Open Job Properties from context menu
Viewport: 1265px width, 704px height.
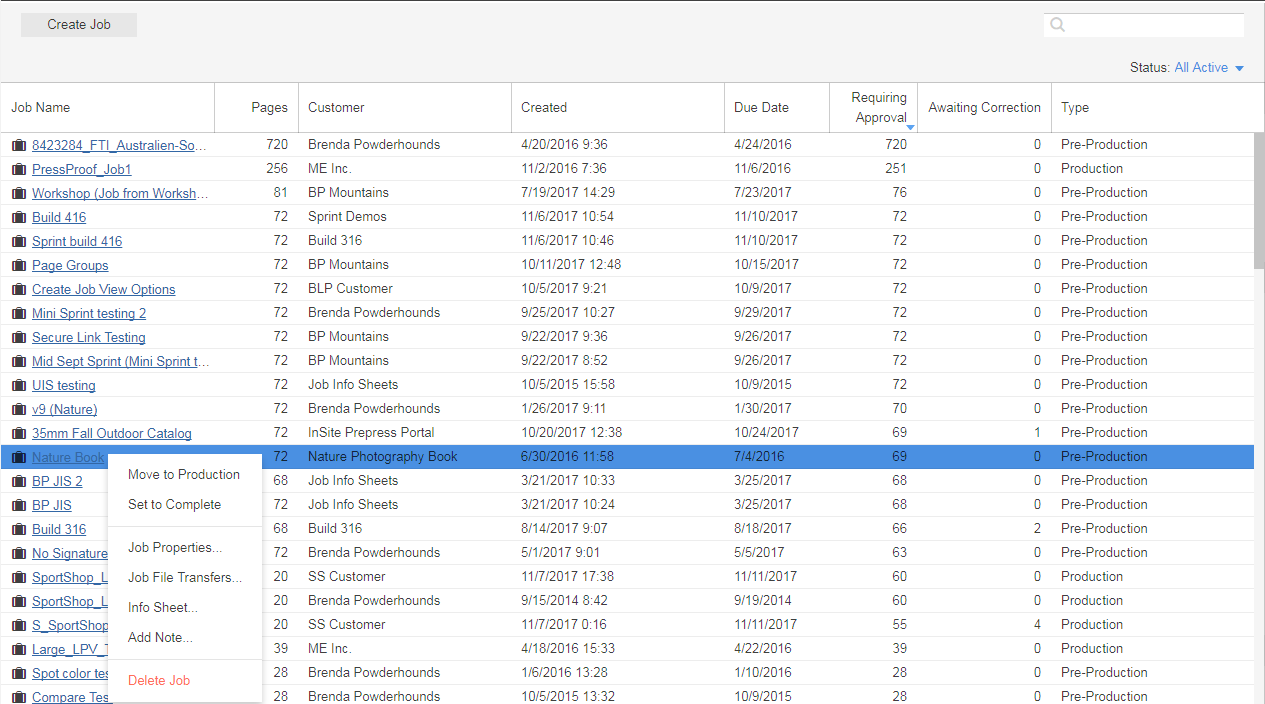[175, 548]
